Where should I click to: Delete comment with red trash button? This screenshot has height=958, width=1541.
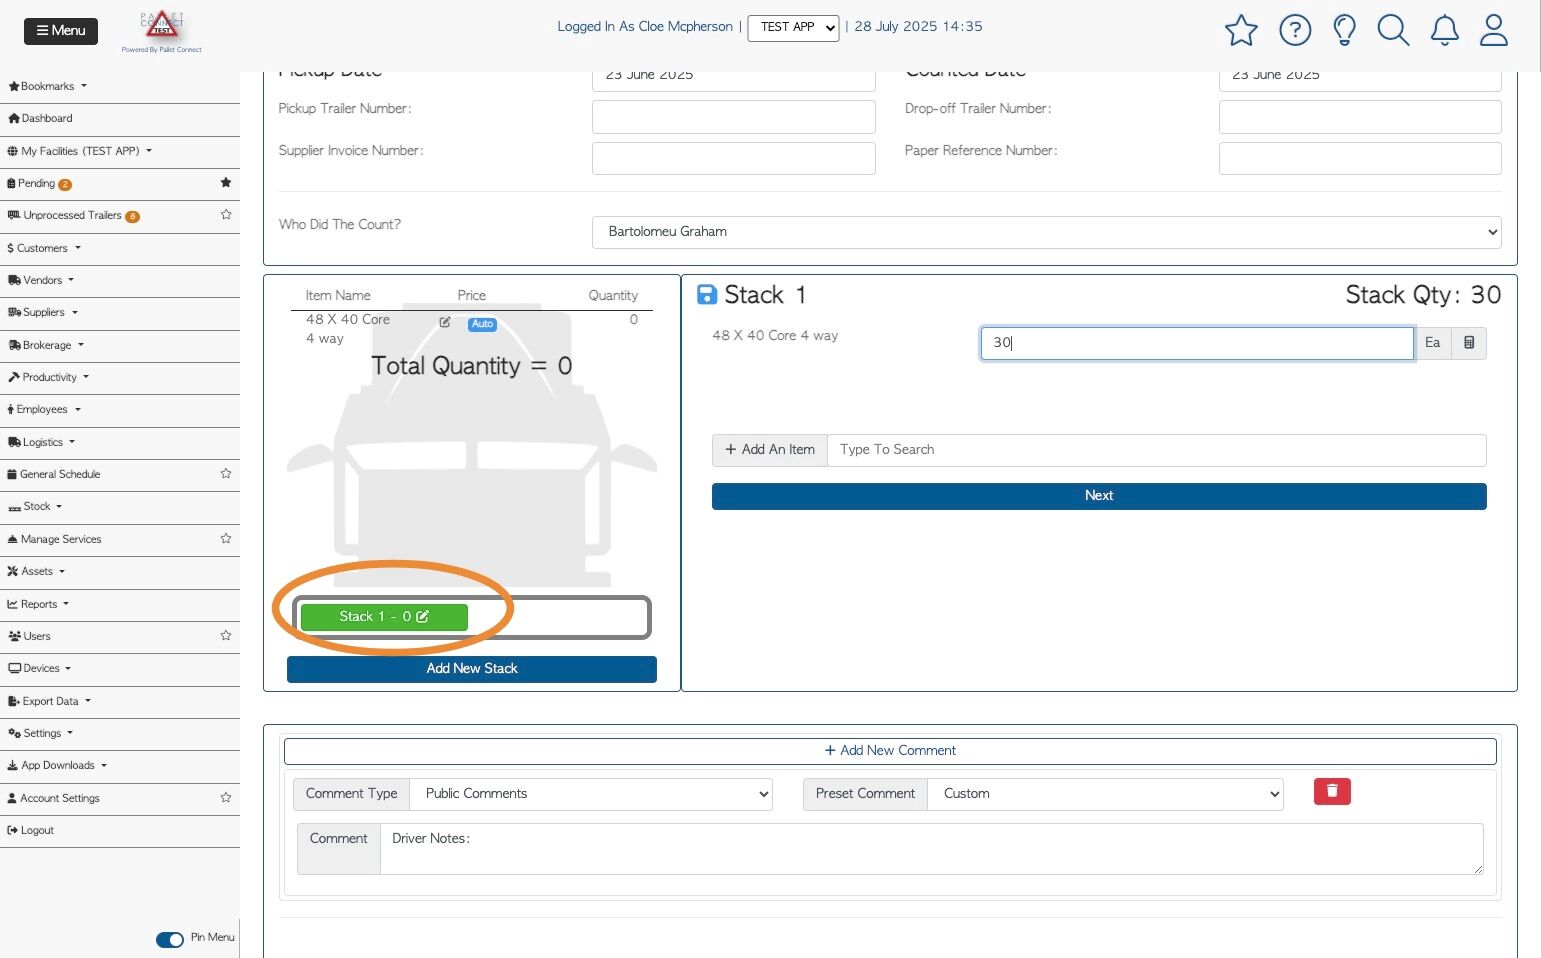pos(1331,792)
